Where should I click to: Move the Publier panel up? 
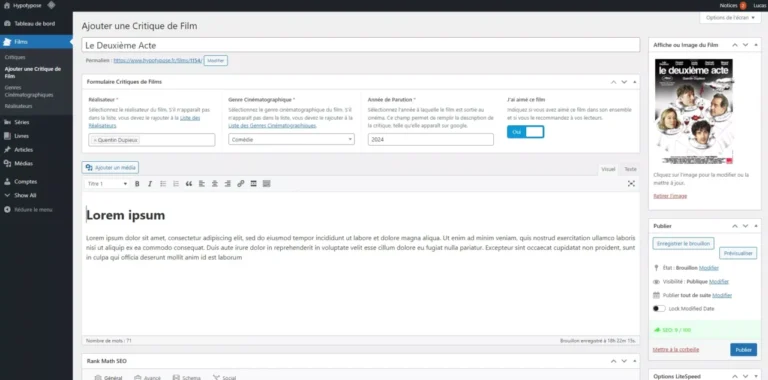[x=735, y=226]
